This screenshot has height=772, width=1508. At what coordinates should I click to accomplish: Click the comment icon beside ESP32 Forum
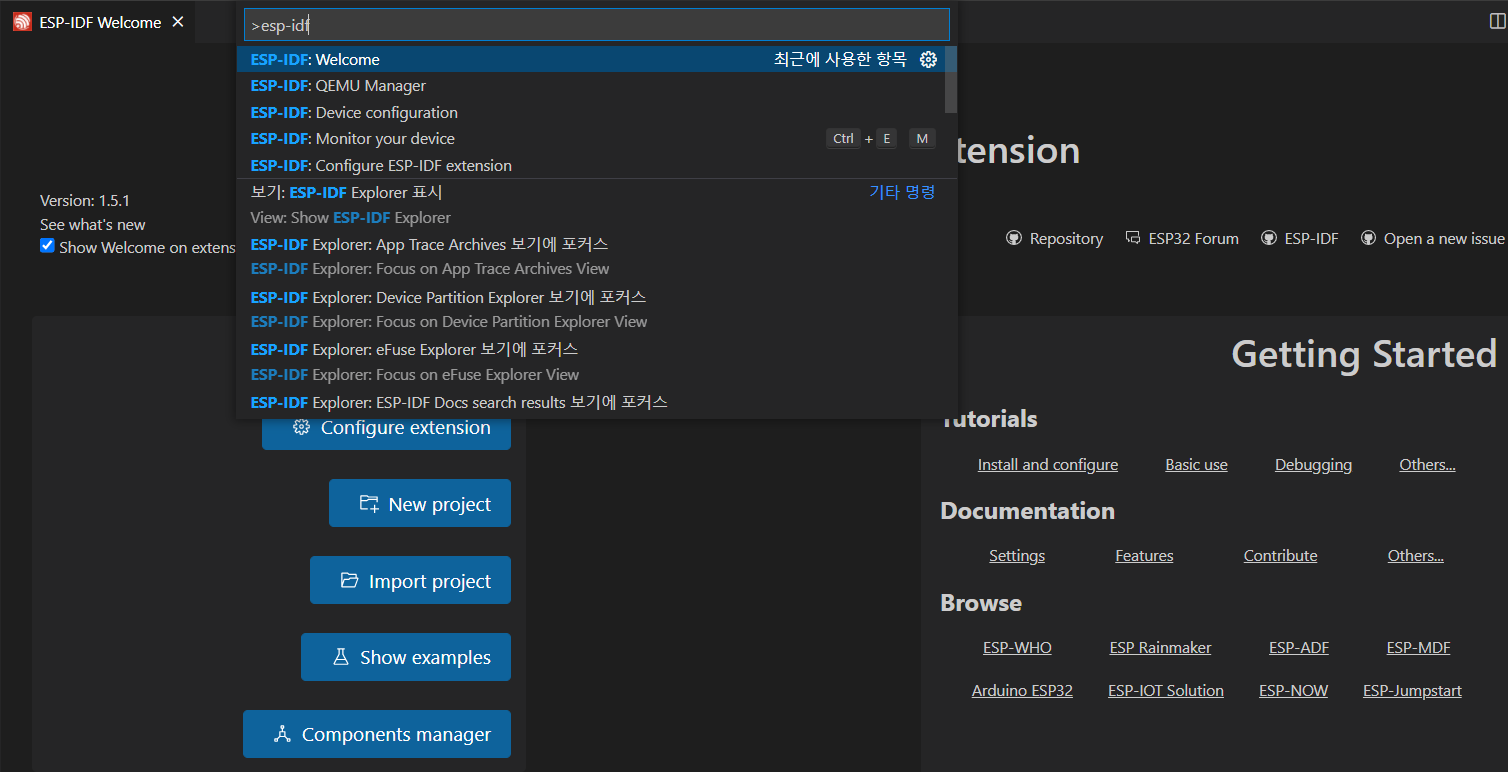(1133, 238)
